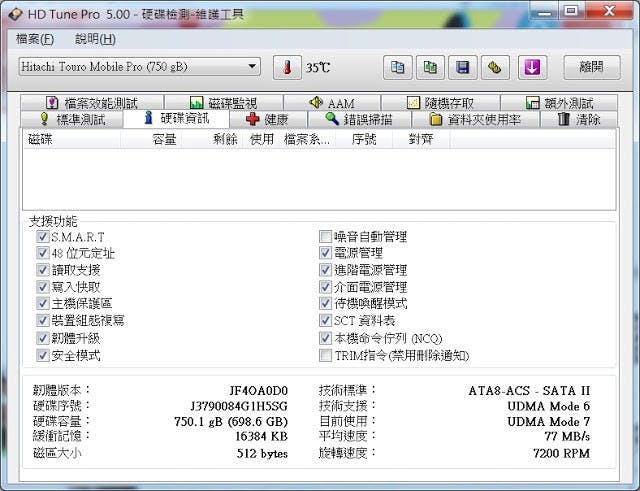Click rotation speed value 7200 RPM
Screen dimensions: 640x491
[562, 453]
